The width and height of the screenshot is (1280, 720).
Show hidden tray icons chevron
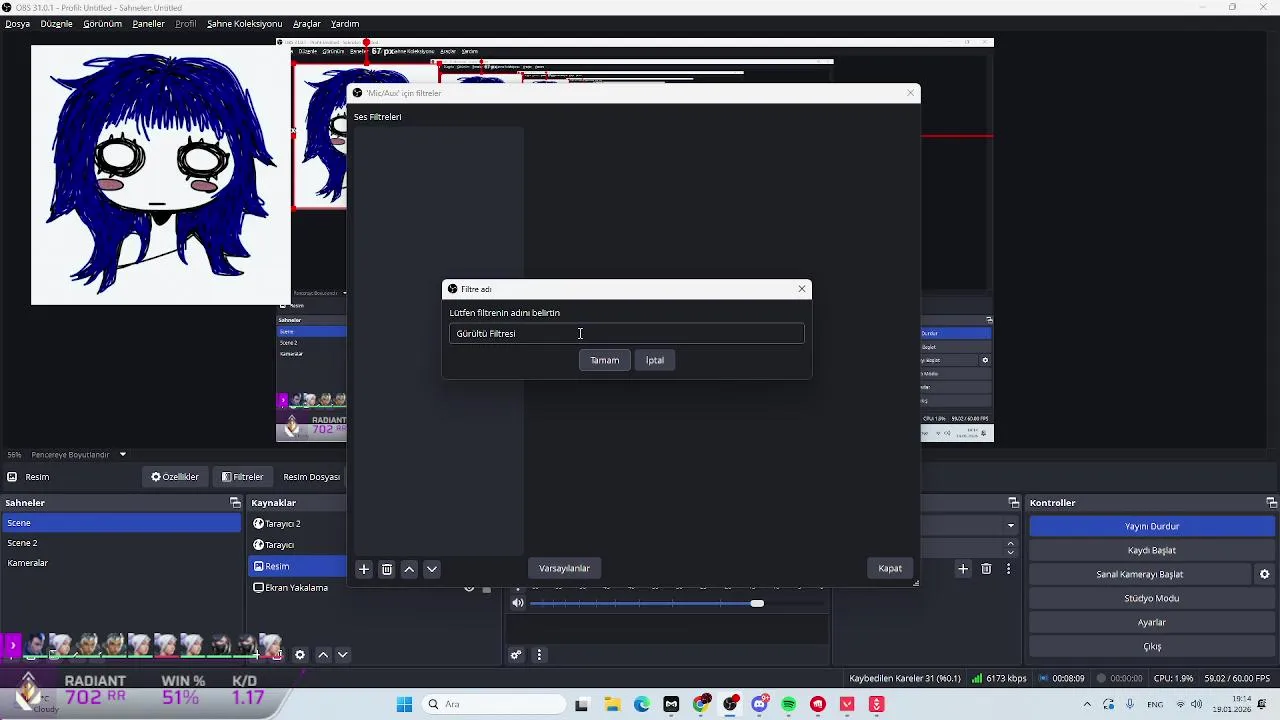[1087, 705]
